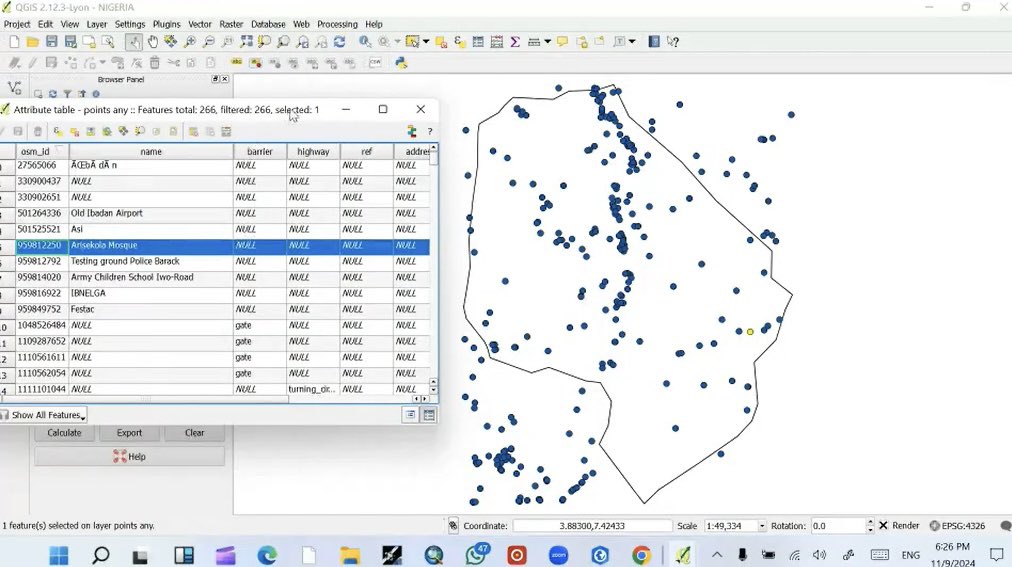Click Deselect Features from All Layers icon

click(441, 42)
